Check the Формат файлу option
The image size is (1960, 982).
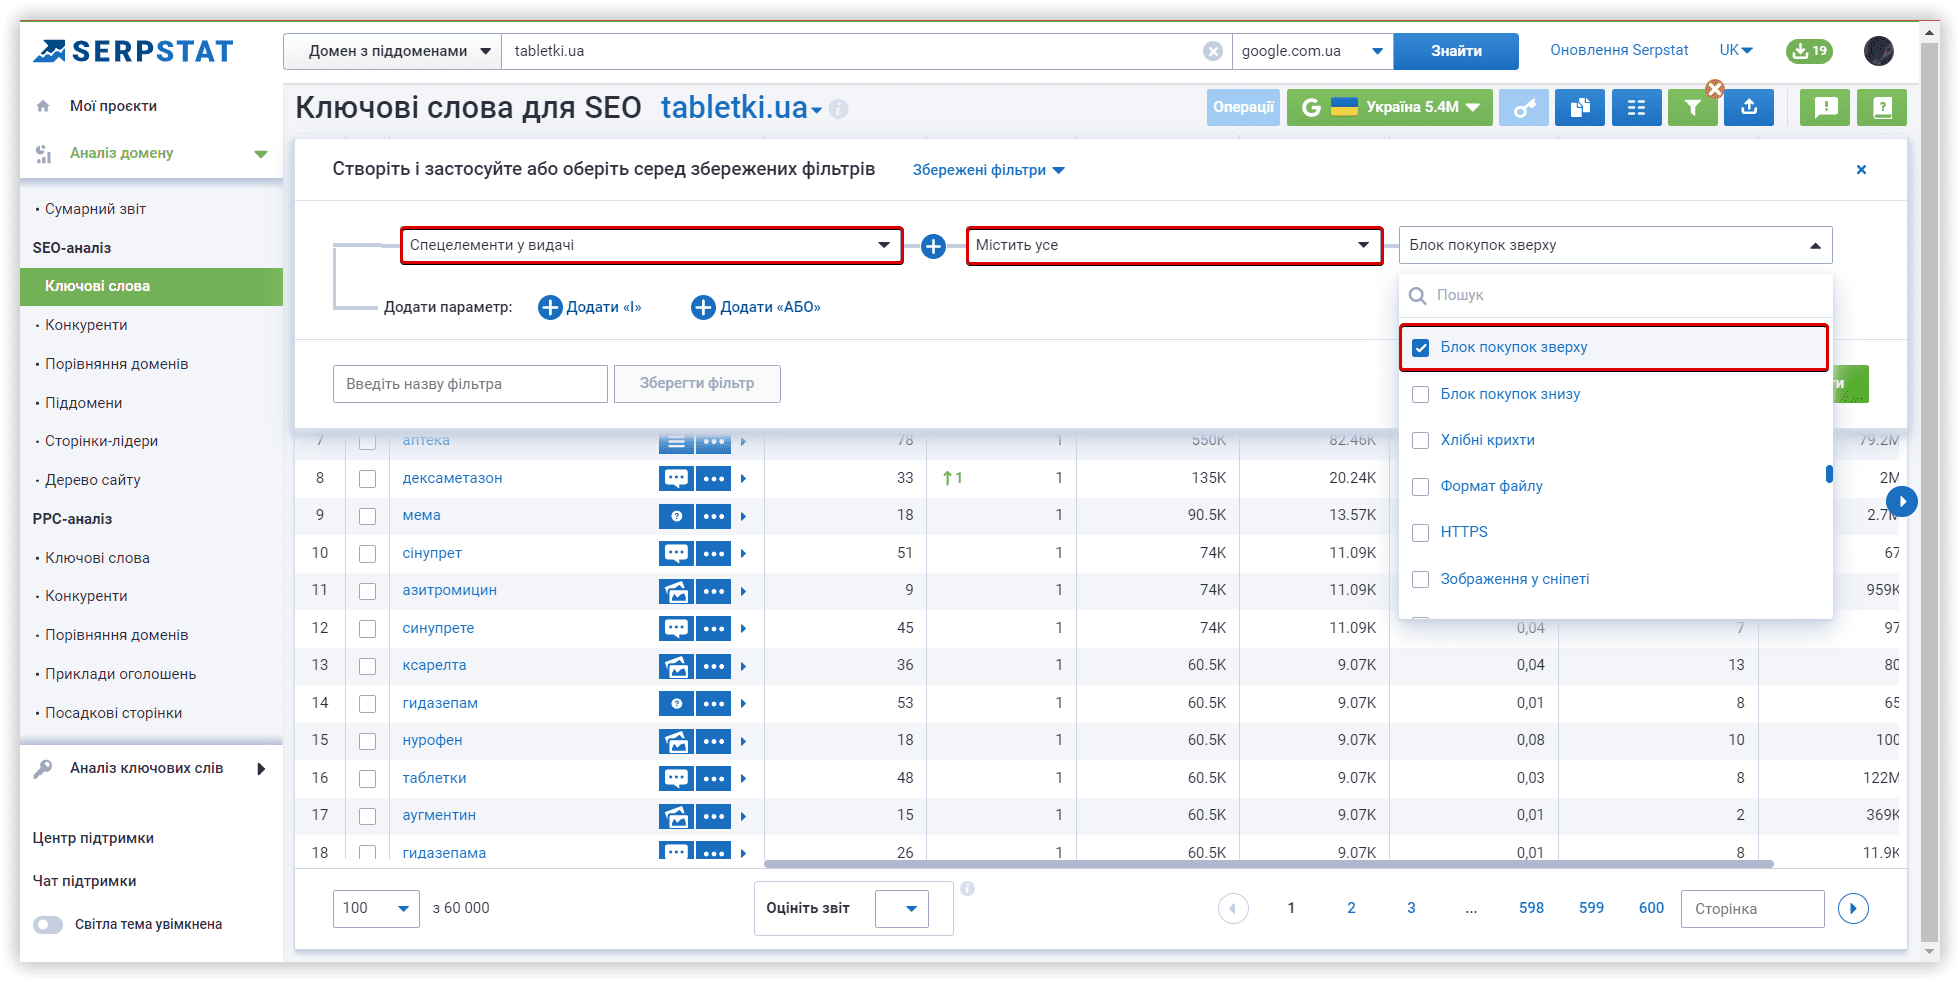tap(1420, 487)
